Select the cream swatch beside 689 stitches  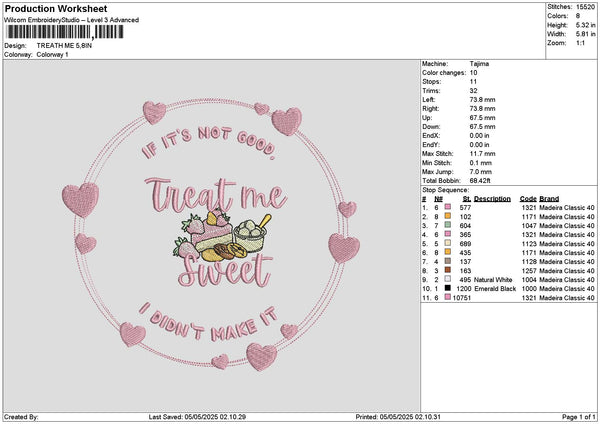point(447,243)
